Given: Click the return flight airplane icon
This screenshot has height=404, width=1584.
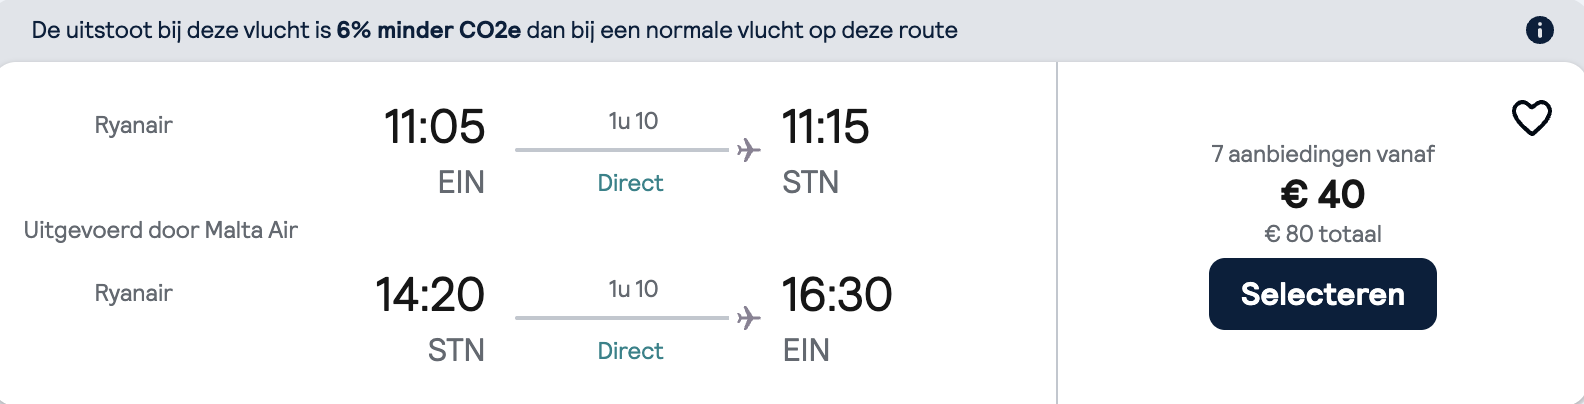Looking at the screenshot, I should (x=748, y=318).
